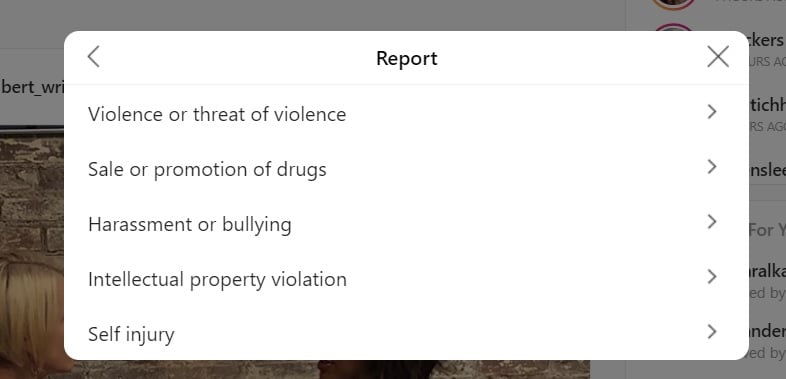This screenshot has width=786, height=379.
Task: View story avatar with pink ring
Action: tap(675, 28)
